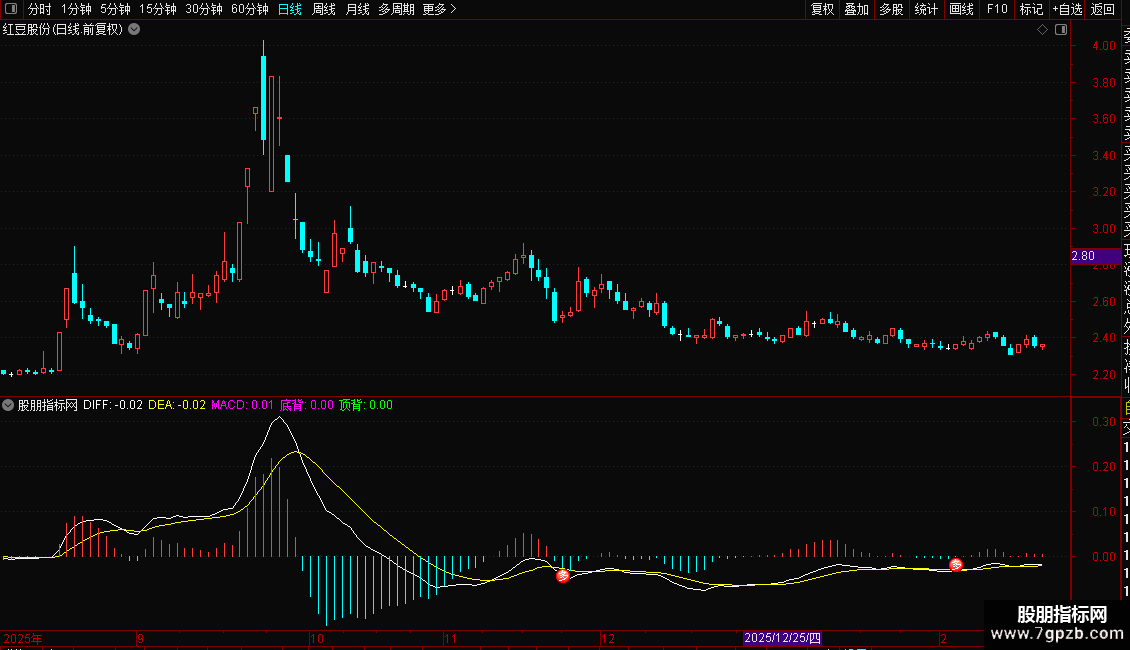Switch to 月线 monthly chart

click(x=357, y=9)
